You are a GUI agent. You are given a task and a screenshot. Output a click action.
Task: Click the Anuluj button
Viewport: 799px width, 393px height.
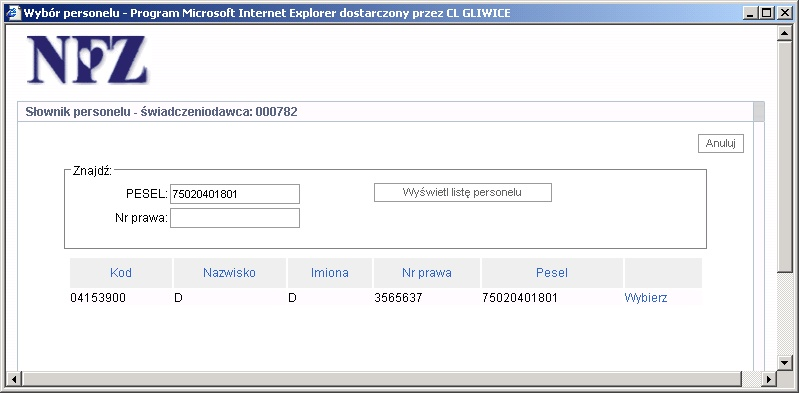721,144
